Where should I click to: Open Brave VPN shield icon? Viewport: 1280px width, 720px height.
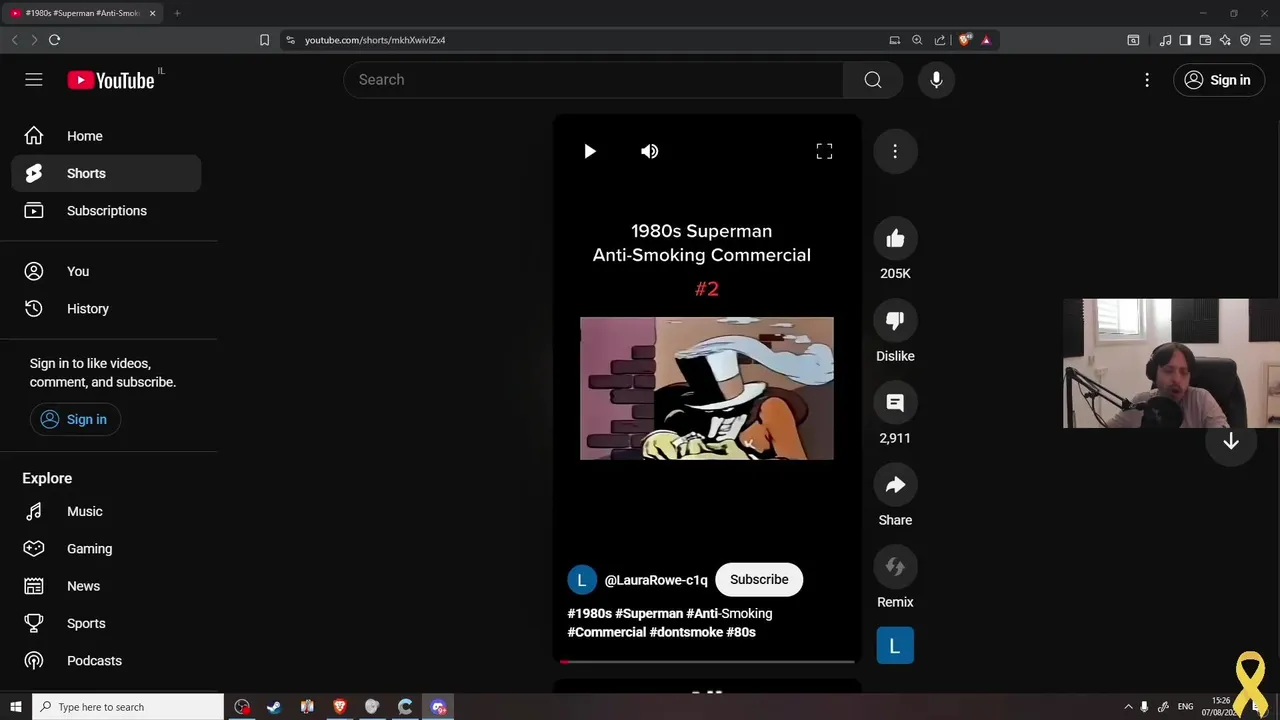1245,40
